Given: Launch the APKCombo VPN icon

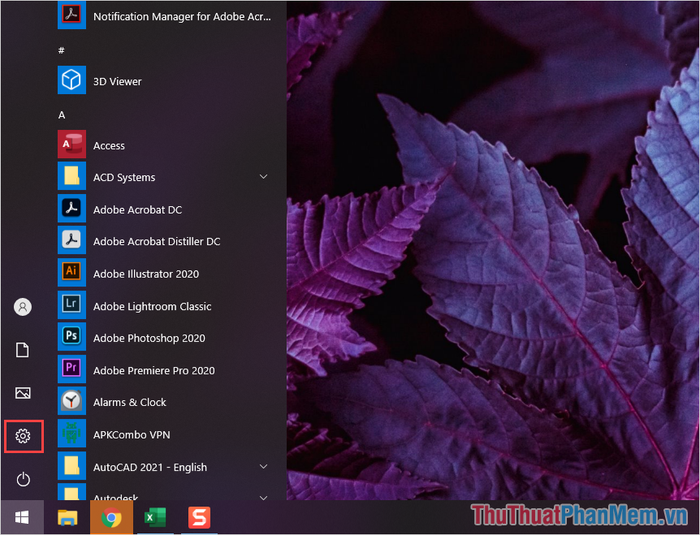Looking at the screenshot, I should [x=71, y=433].
